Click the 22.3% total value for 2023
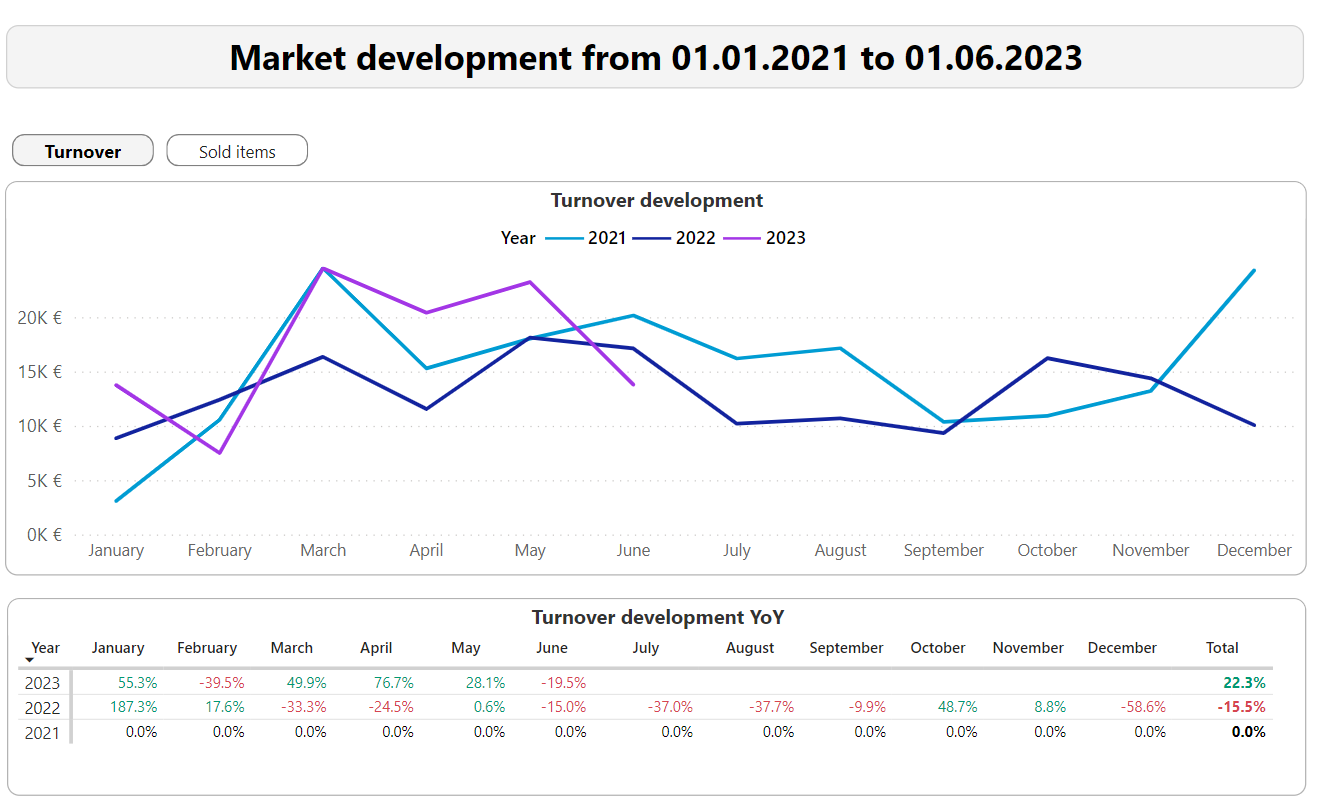 [1244, 684]
